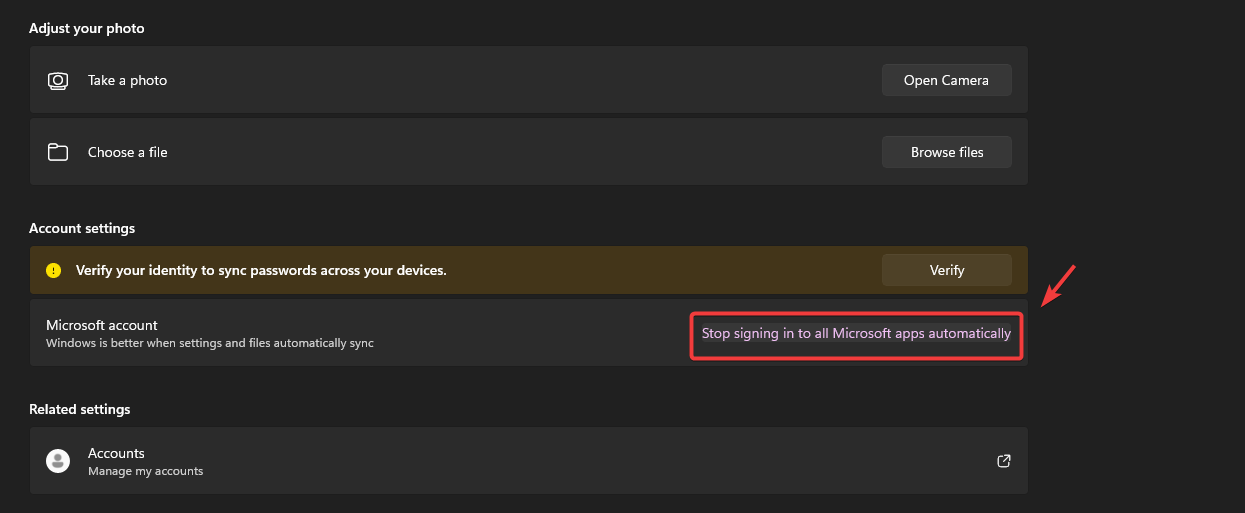Select the Take a photo label
The height and width of the screenshot is (513, 1245).
coord(127,80)
